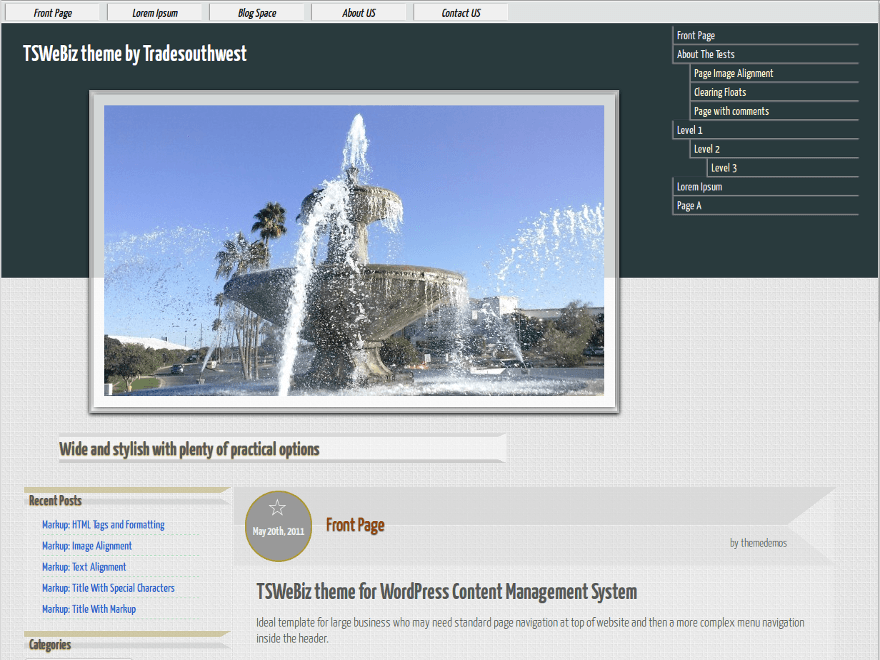
Task: Open the Front Page navigation tab
Action: tap(52, 12)
